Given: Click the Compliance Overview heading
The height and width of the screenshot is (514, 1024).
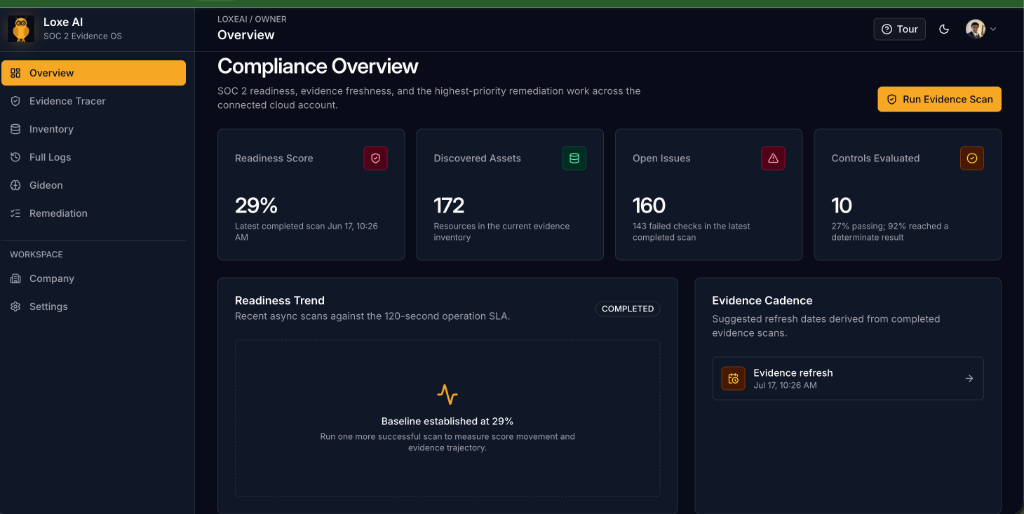Looking at the screenshot, I should click(x=318, y=67).
